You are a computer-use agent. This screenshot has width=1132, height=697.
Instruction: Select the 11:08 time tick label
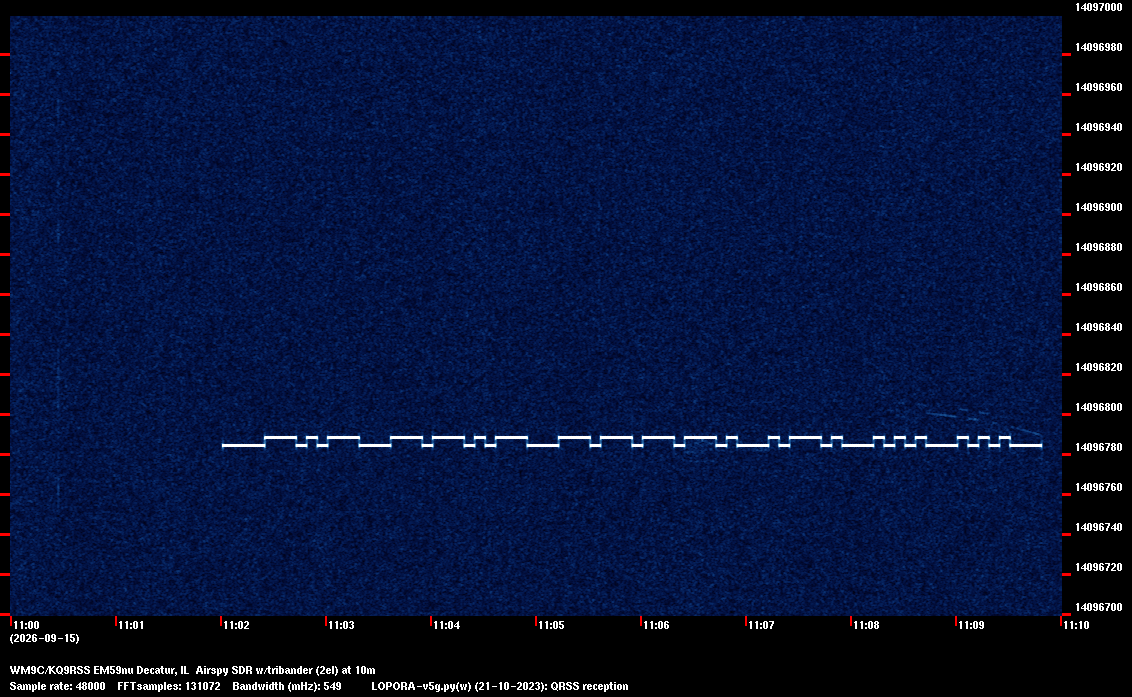tap(866, 625)
